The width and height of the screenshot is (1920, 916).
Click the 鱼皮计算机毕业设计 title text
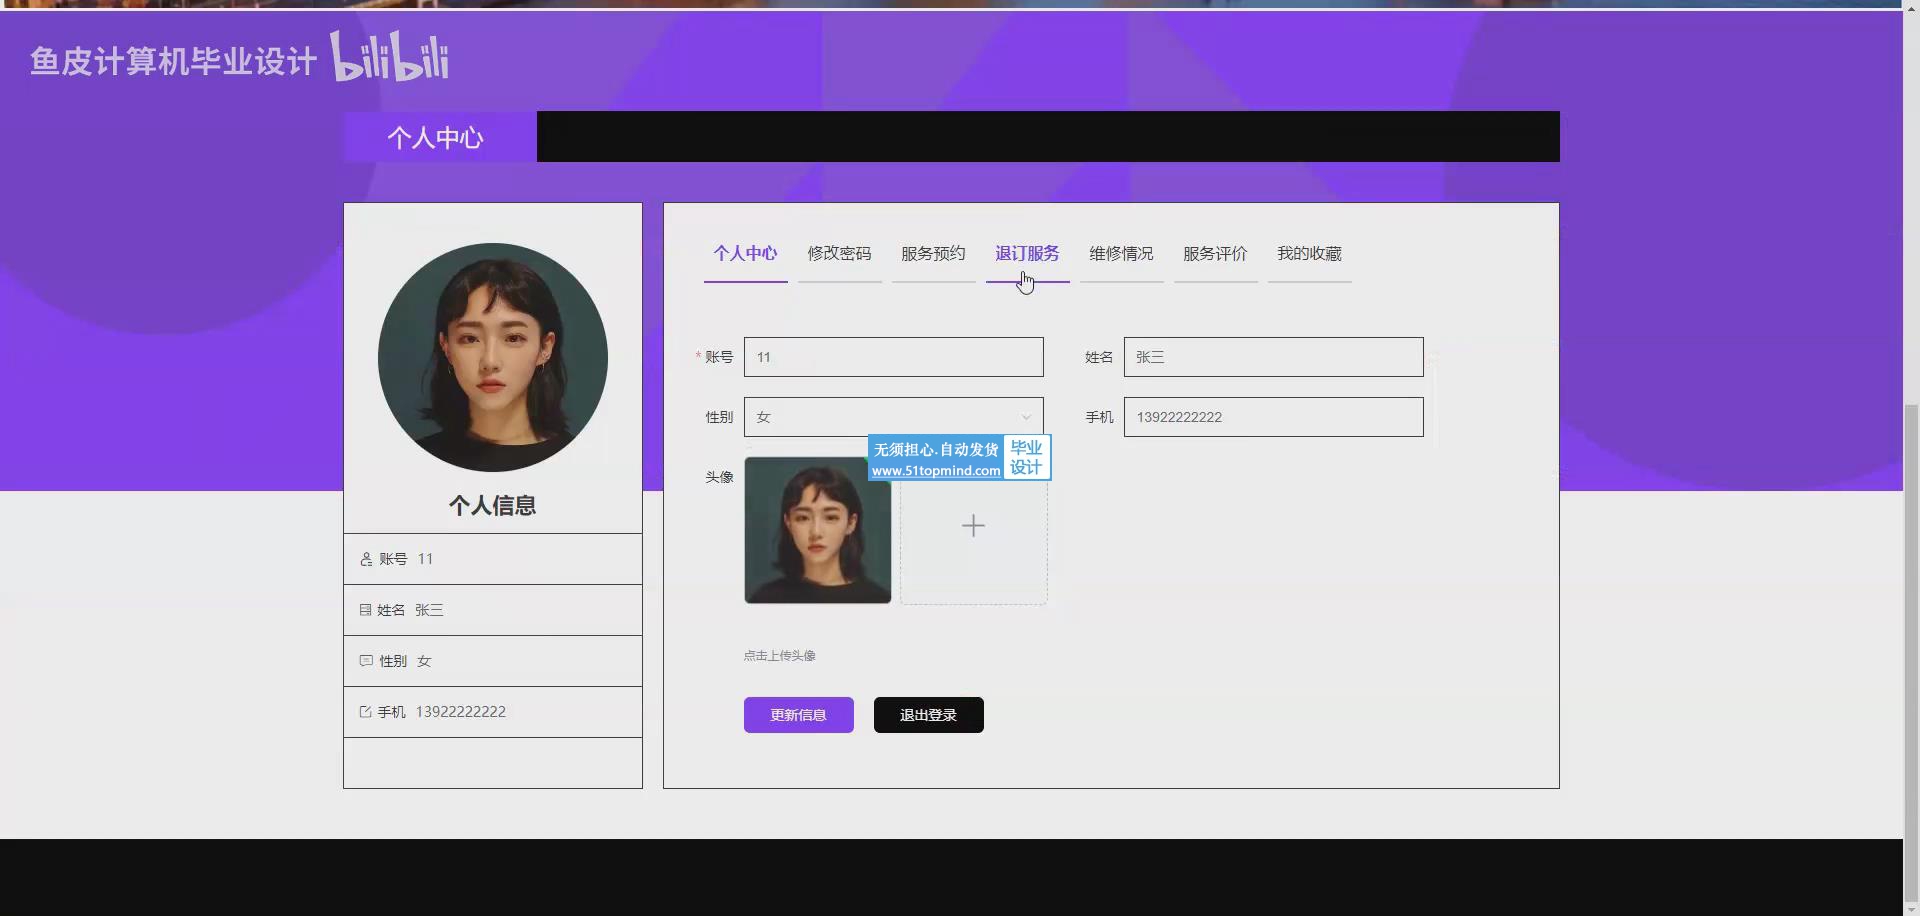point(173,61)
